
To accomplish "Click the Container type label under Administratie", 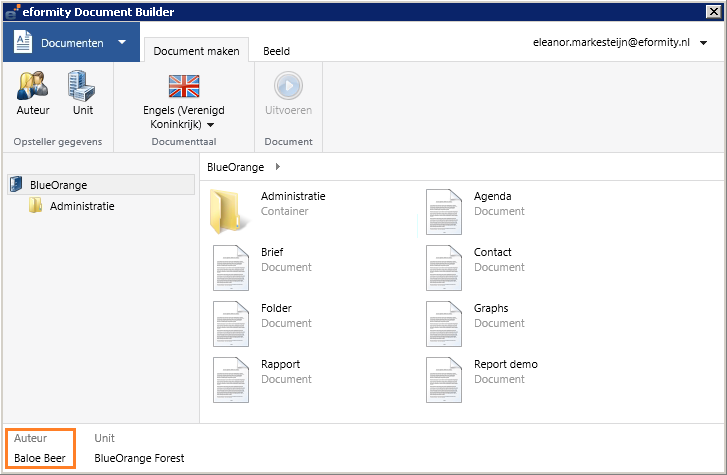I will click(x=284, y=211).
